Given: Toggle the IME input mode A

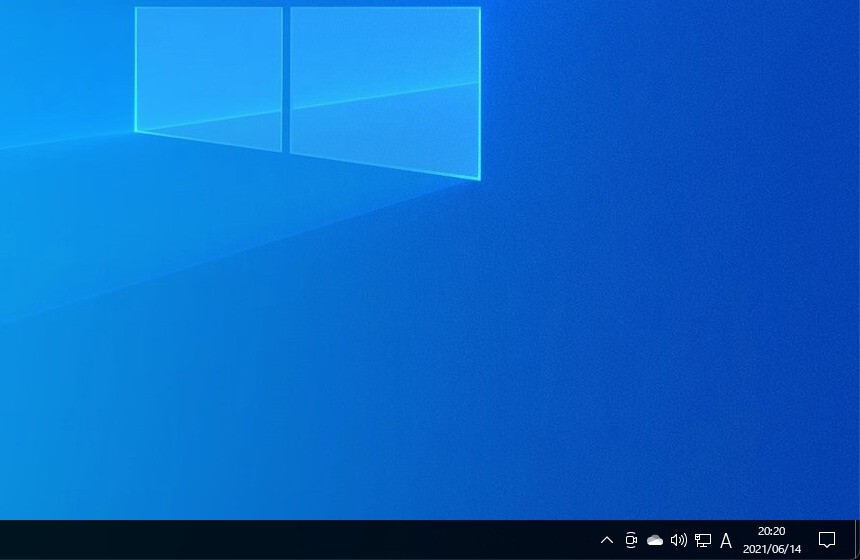Looking at the screenshot, I should (x=726, y=540).
